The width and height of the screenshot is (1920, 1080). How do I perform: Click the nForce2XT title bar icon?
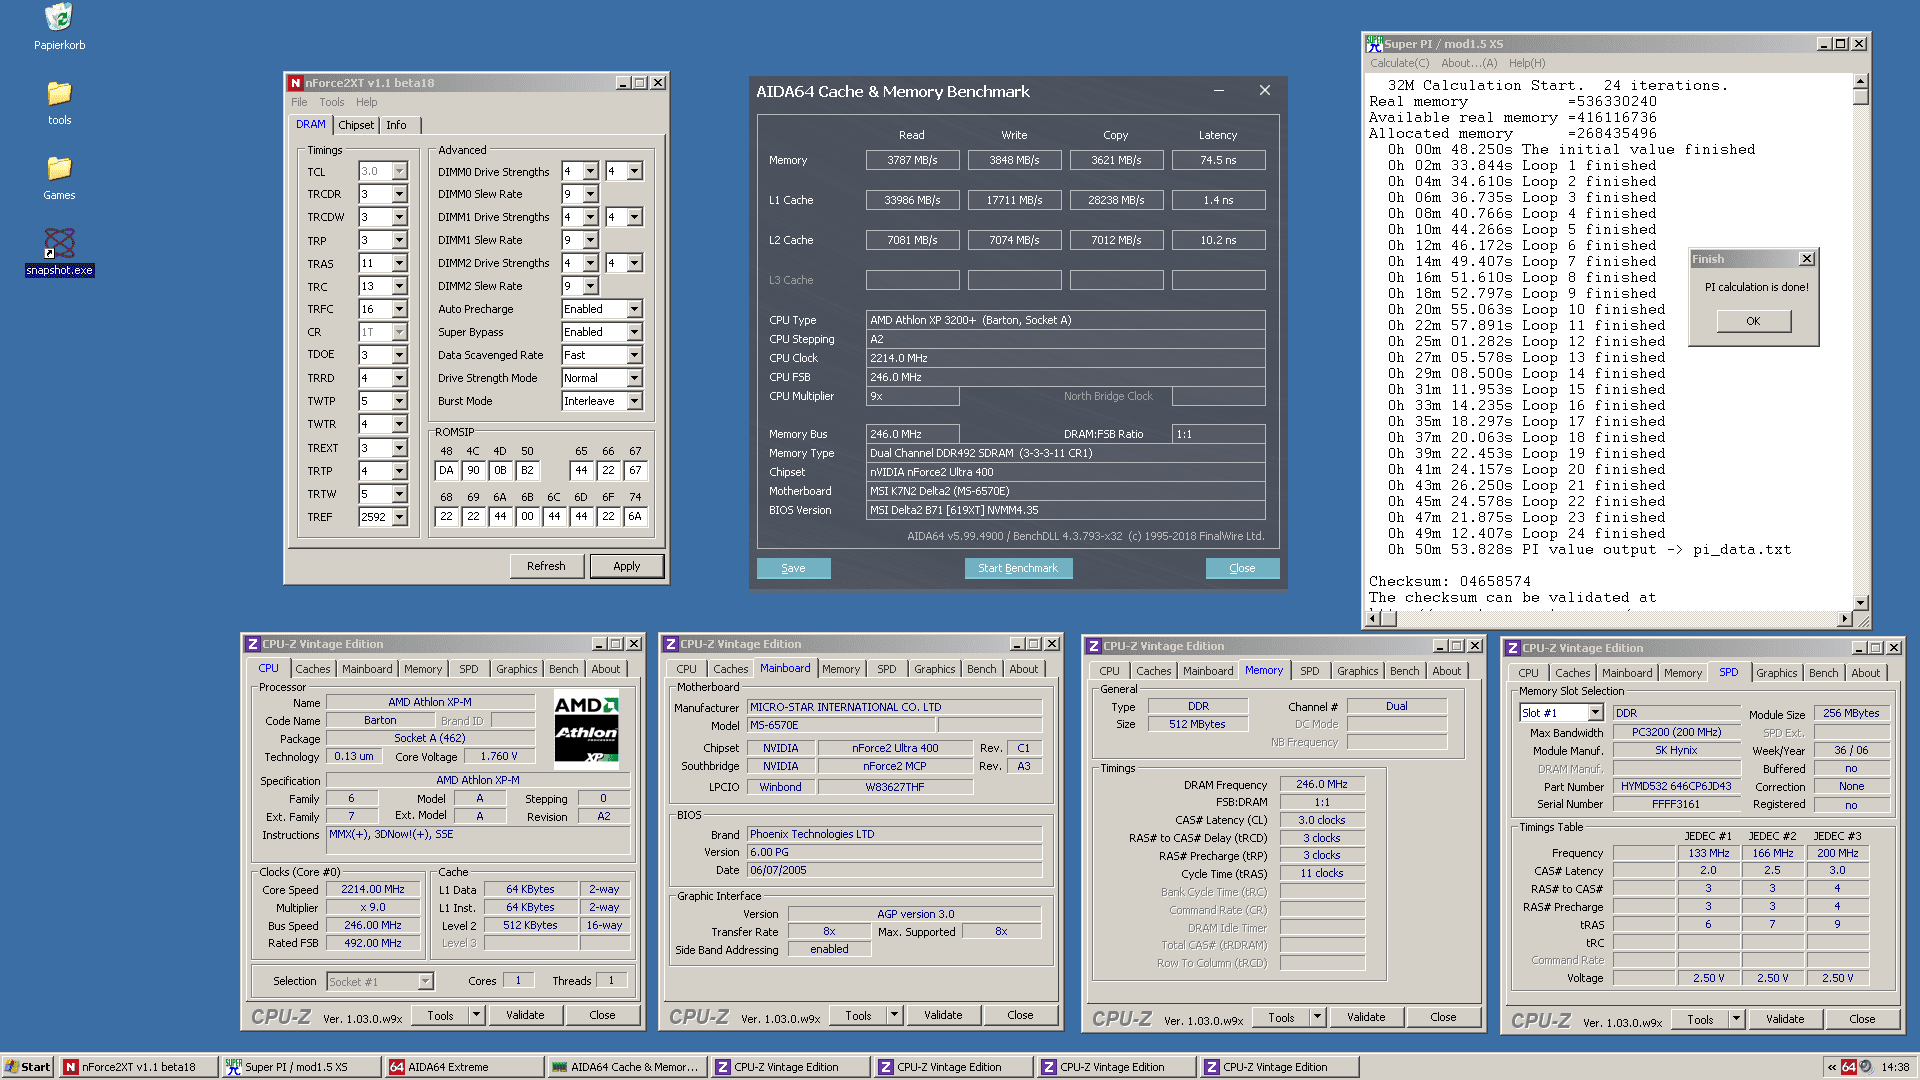pos(295,83)
